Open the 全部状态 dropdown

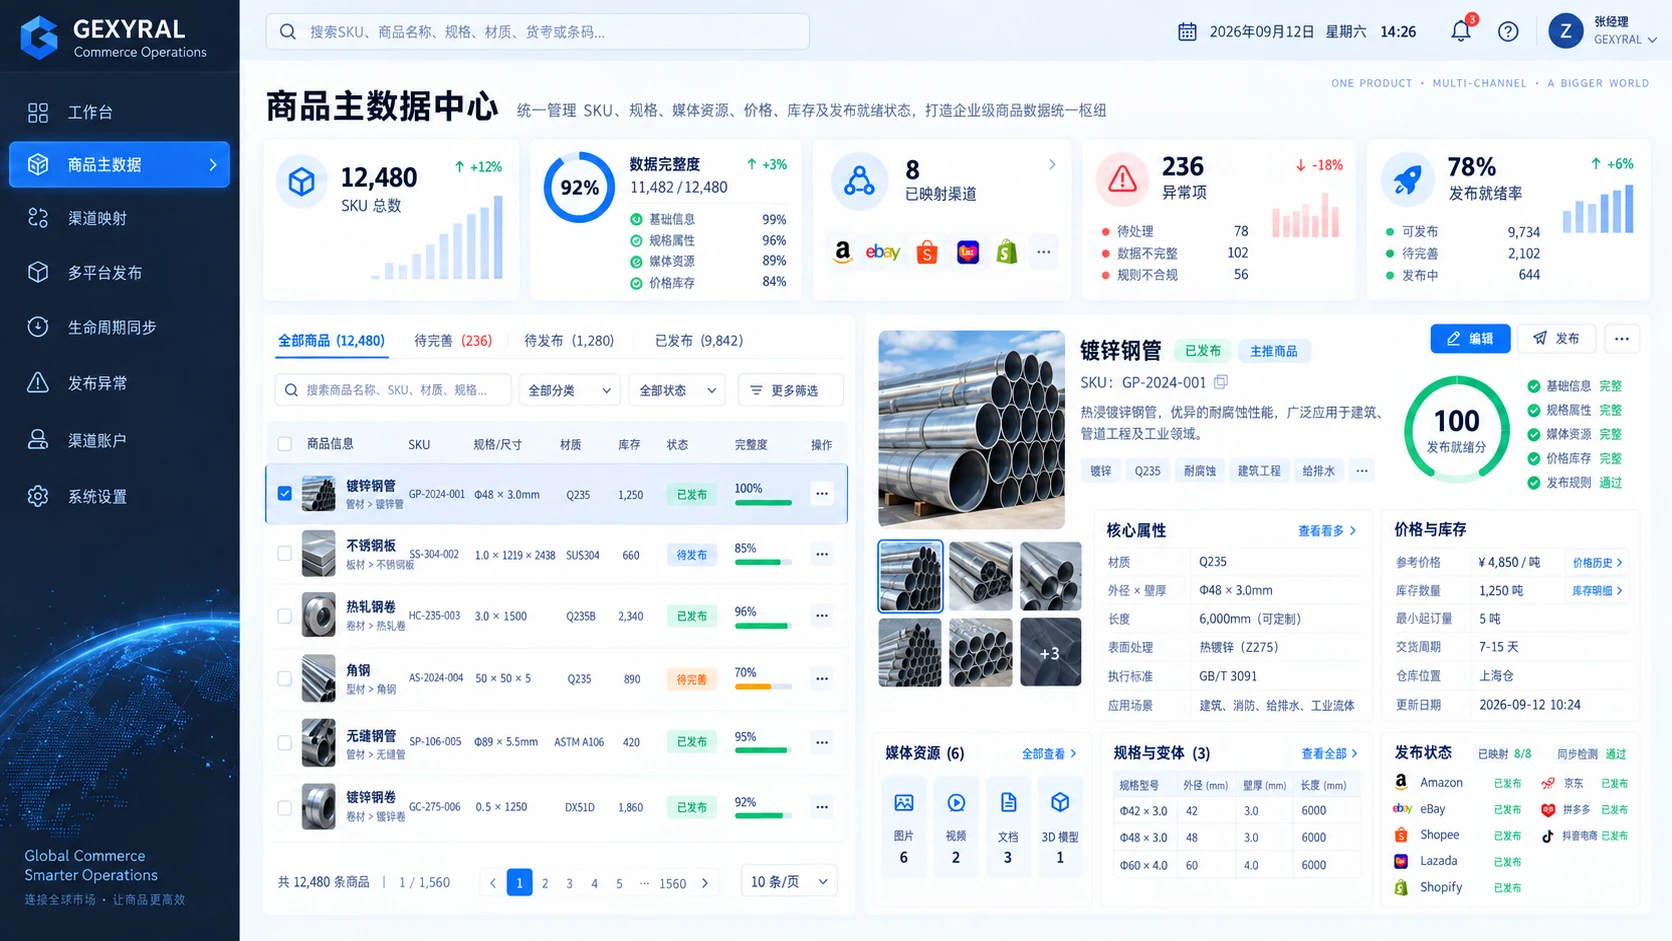tap(678, 390)
